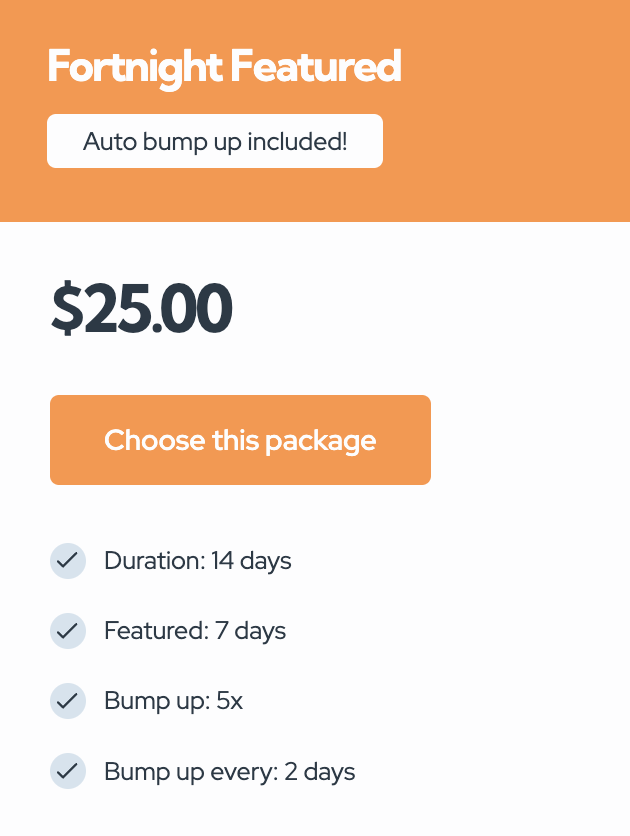The height and width of the screenshot is (836, 630).
Task: Click the word "Fortnight" in the title
Action: [134, 67]
